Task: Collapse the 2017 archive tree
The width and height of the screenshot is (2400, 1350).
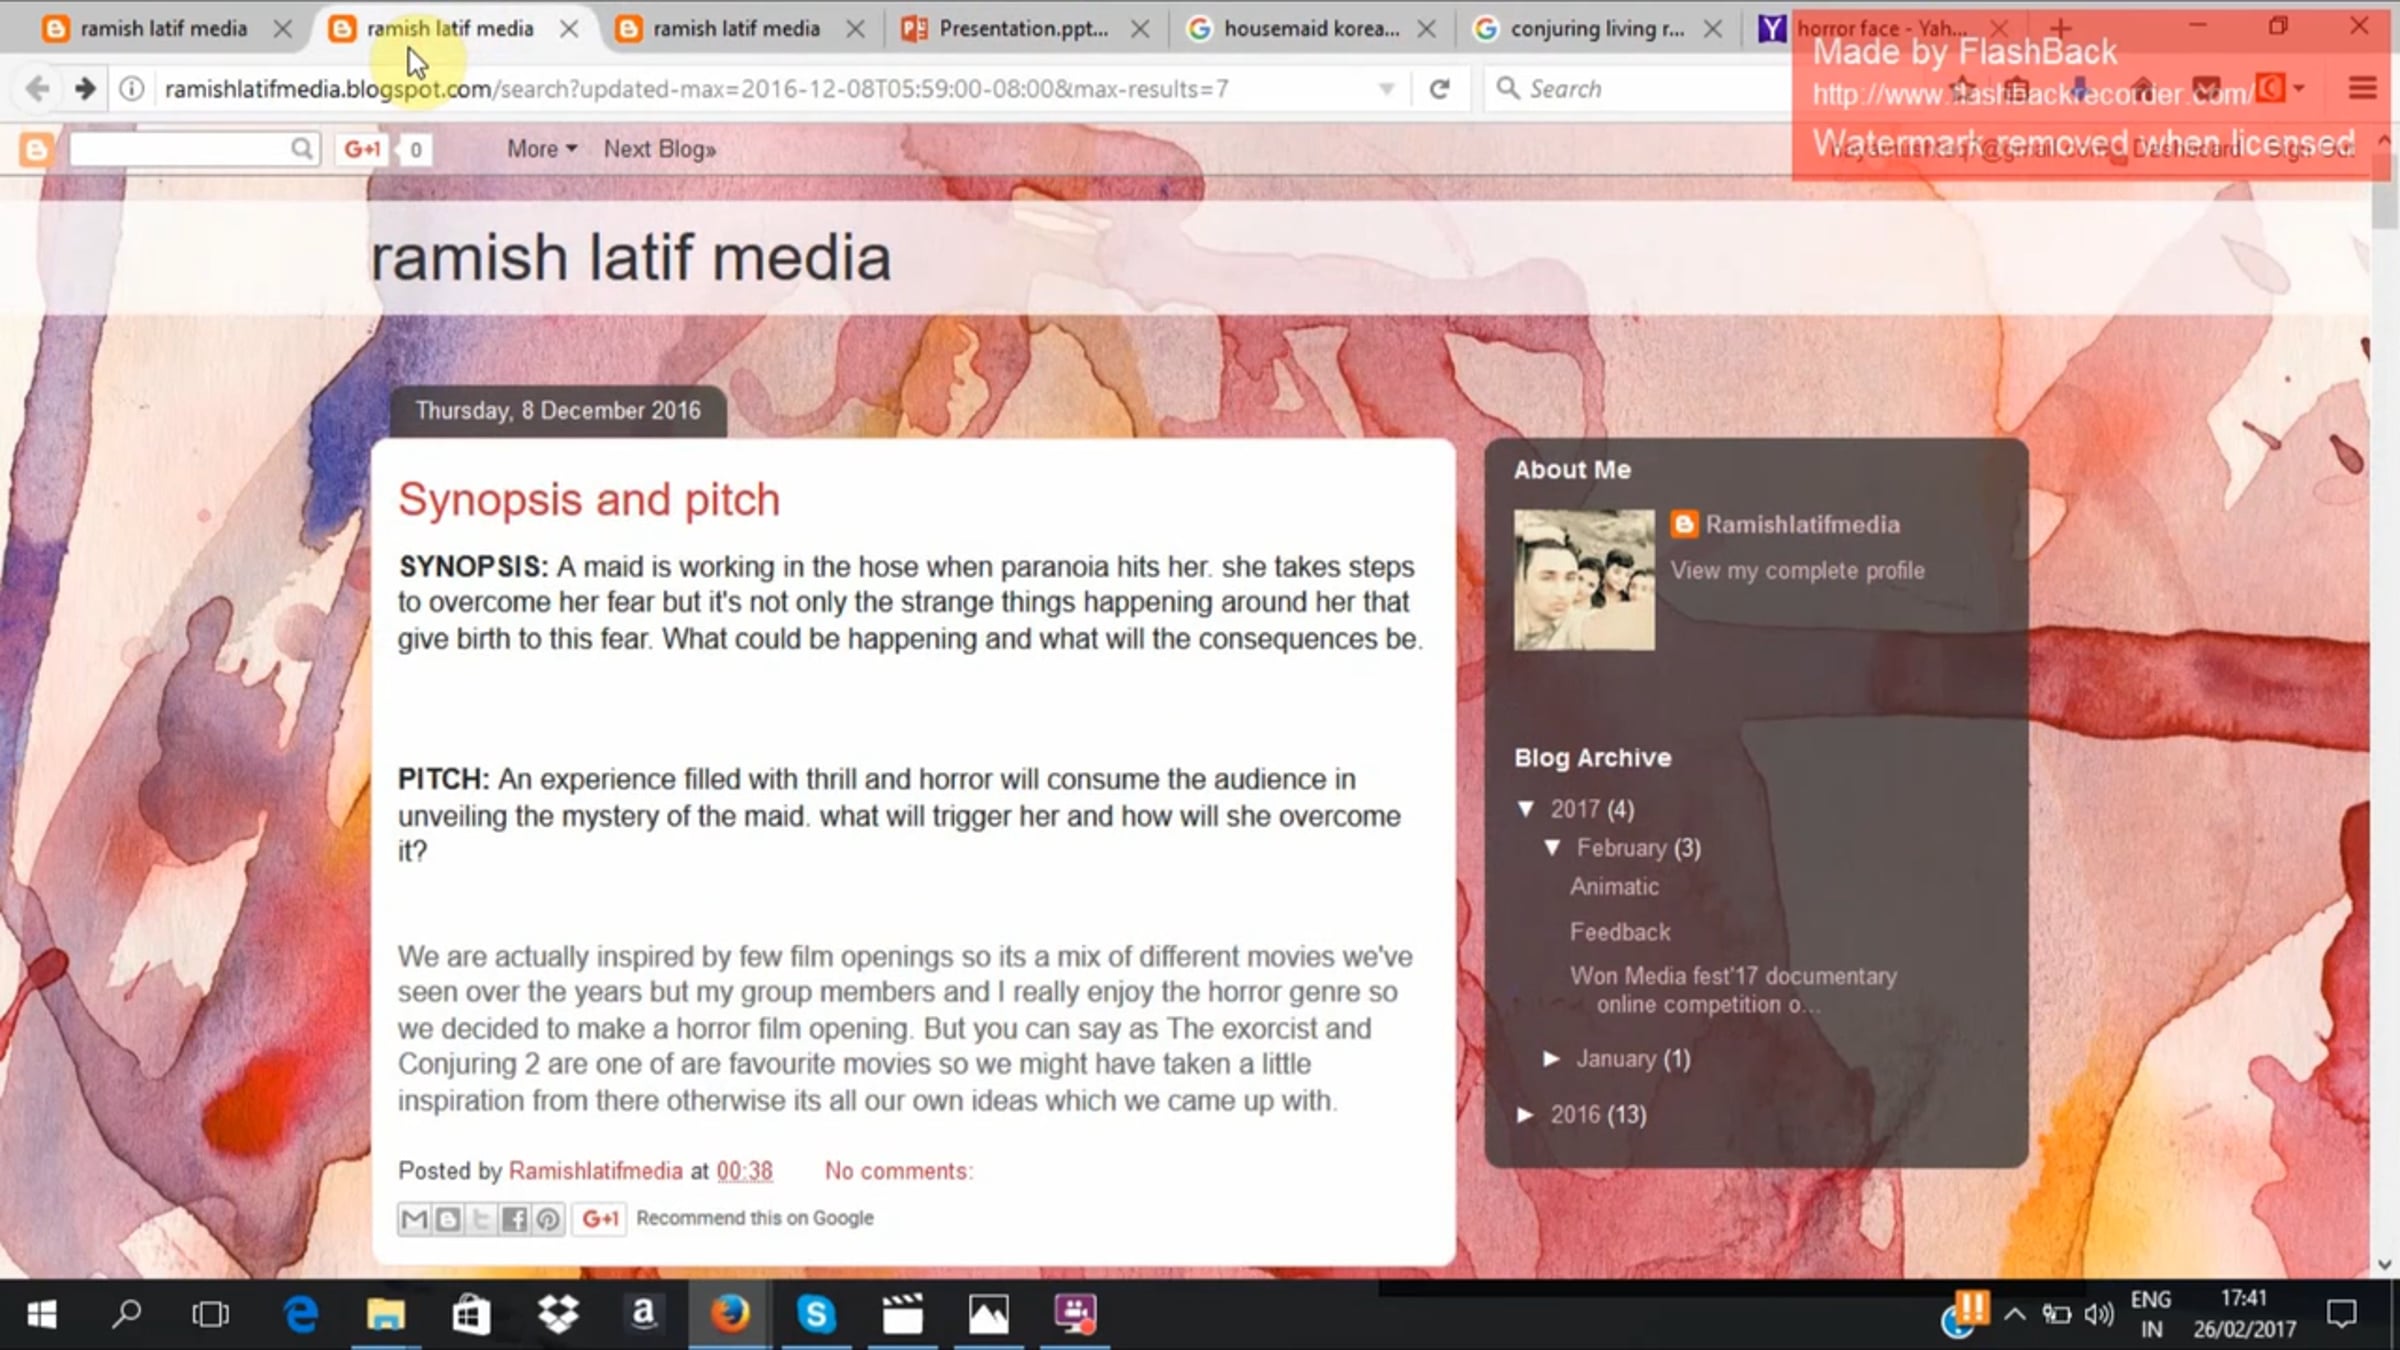Action: (1526, 809)
